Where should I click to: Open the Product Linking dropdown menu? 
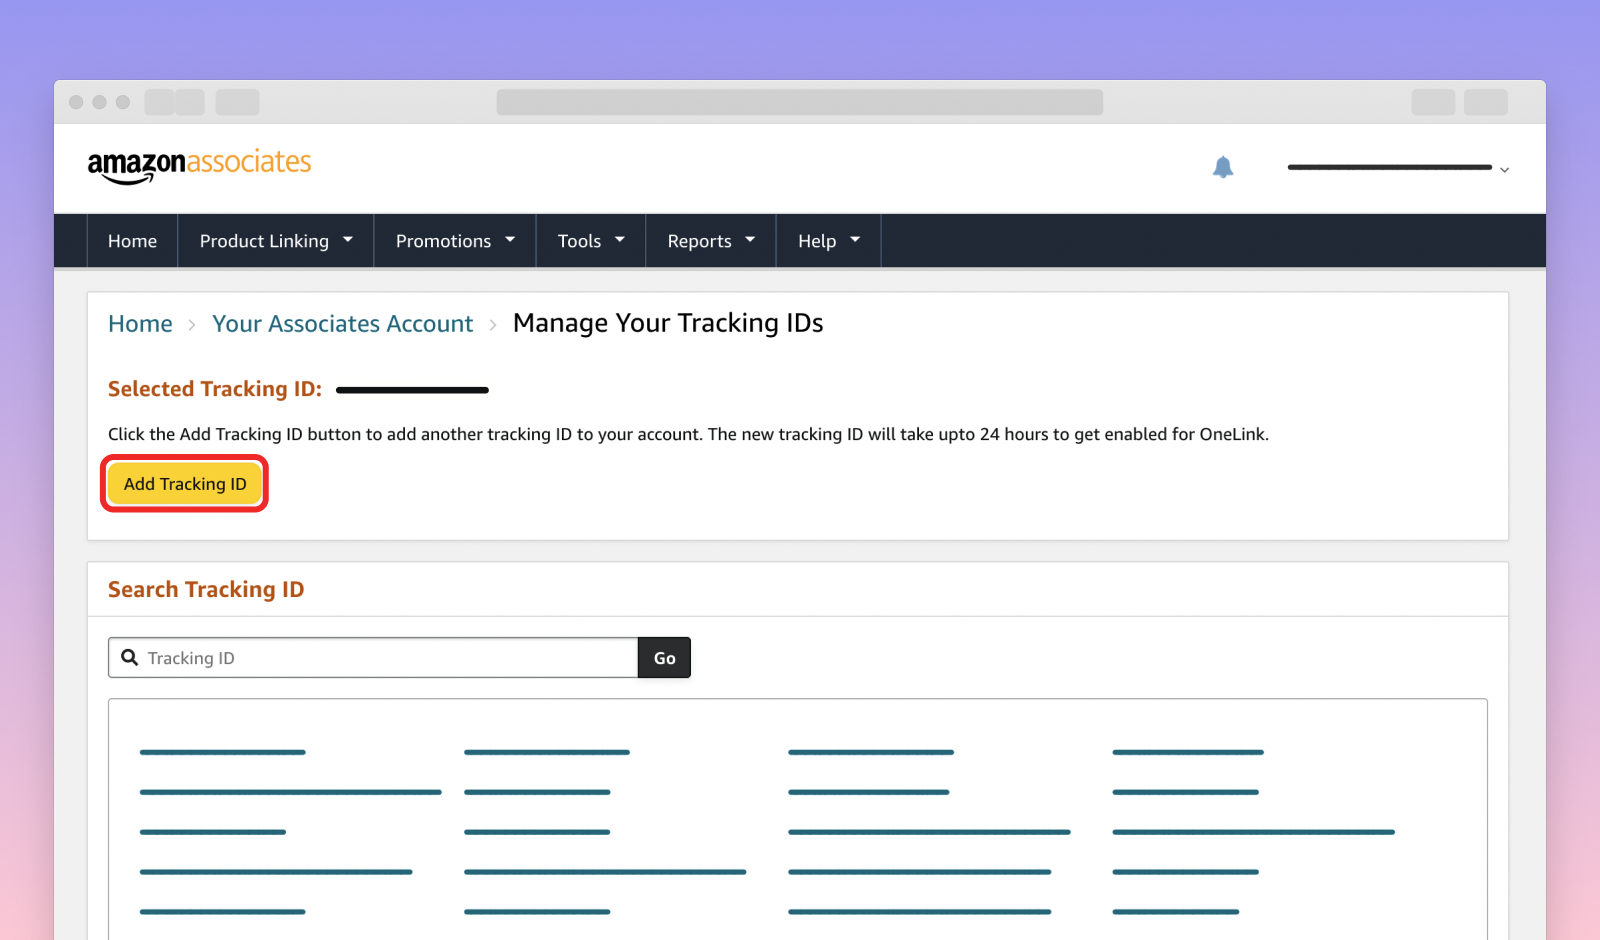point(276,241)
